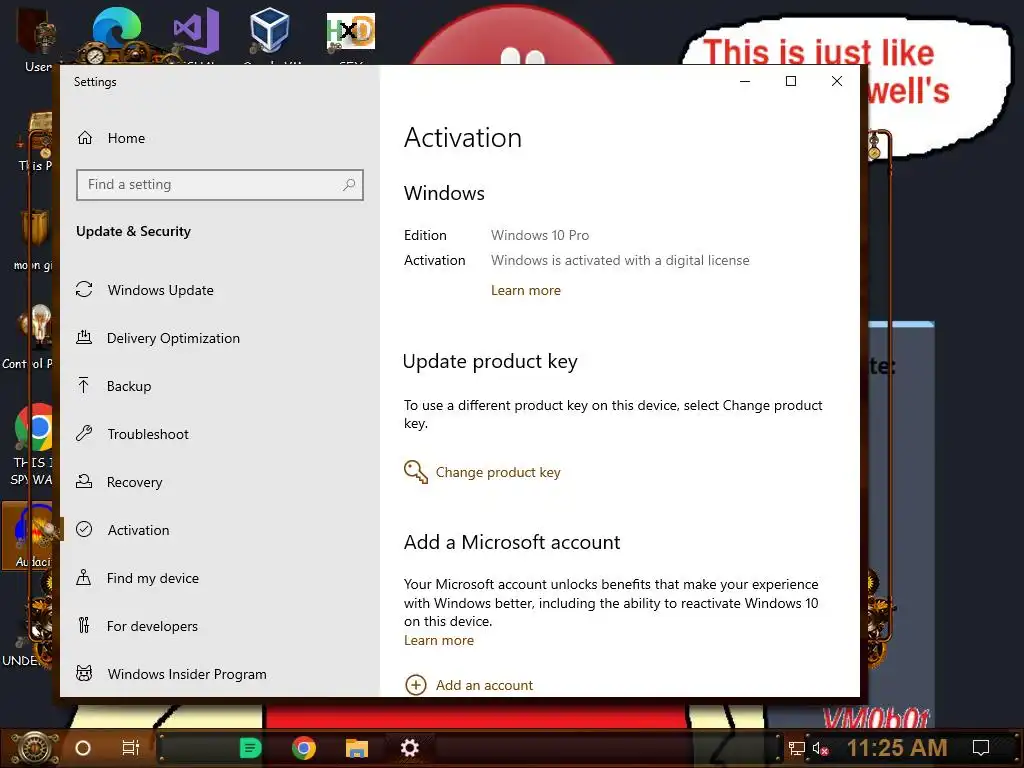Click Change product key link

coord(498,472)
